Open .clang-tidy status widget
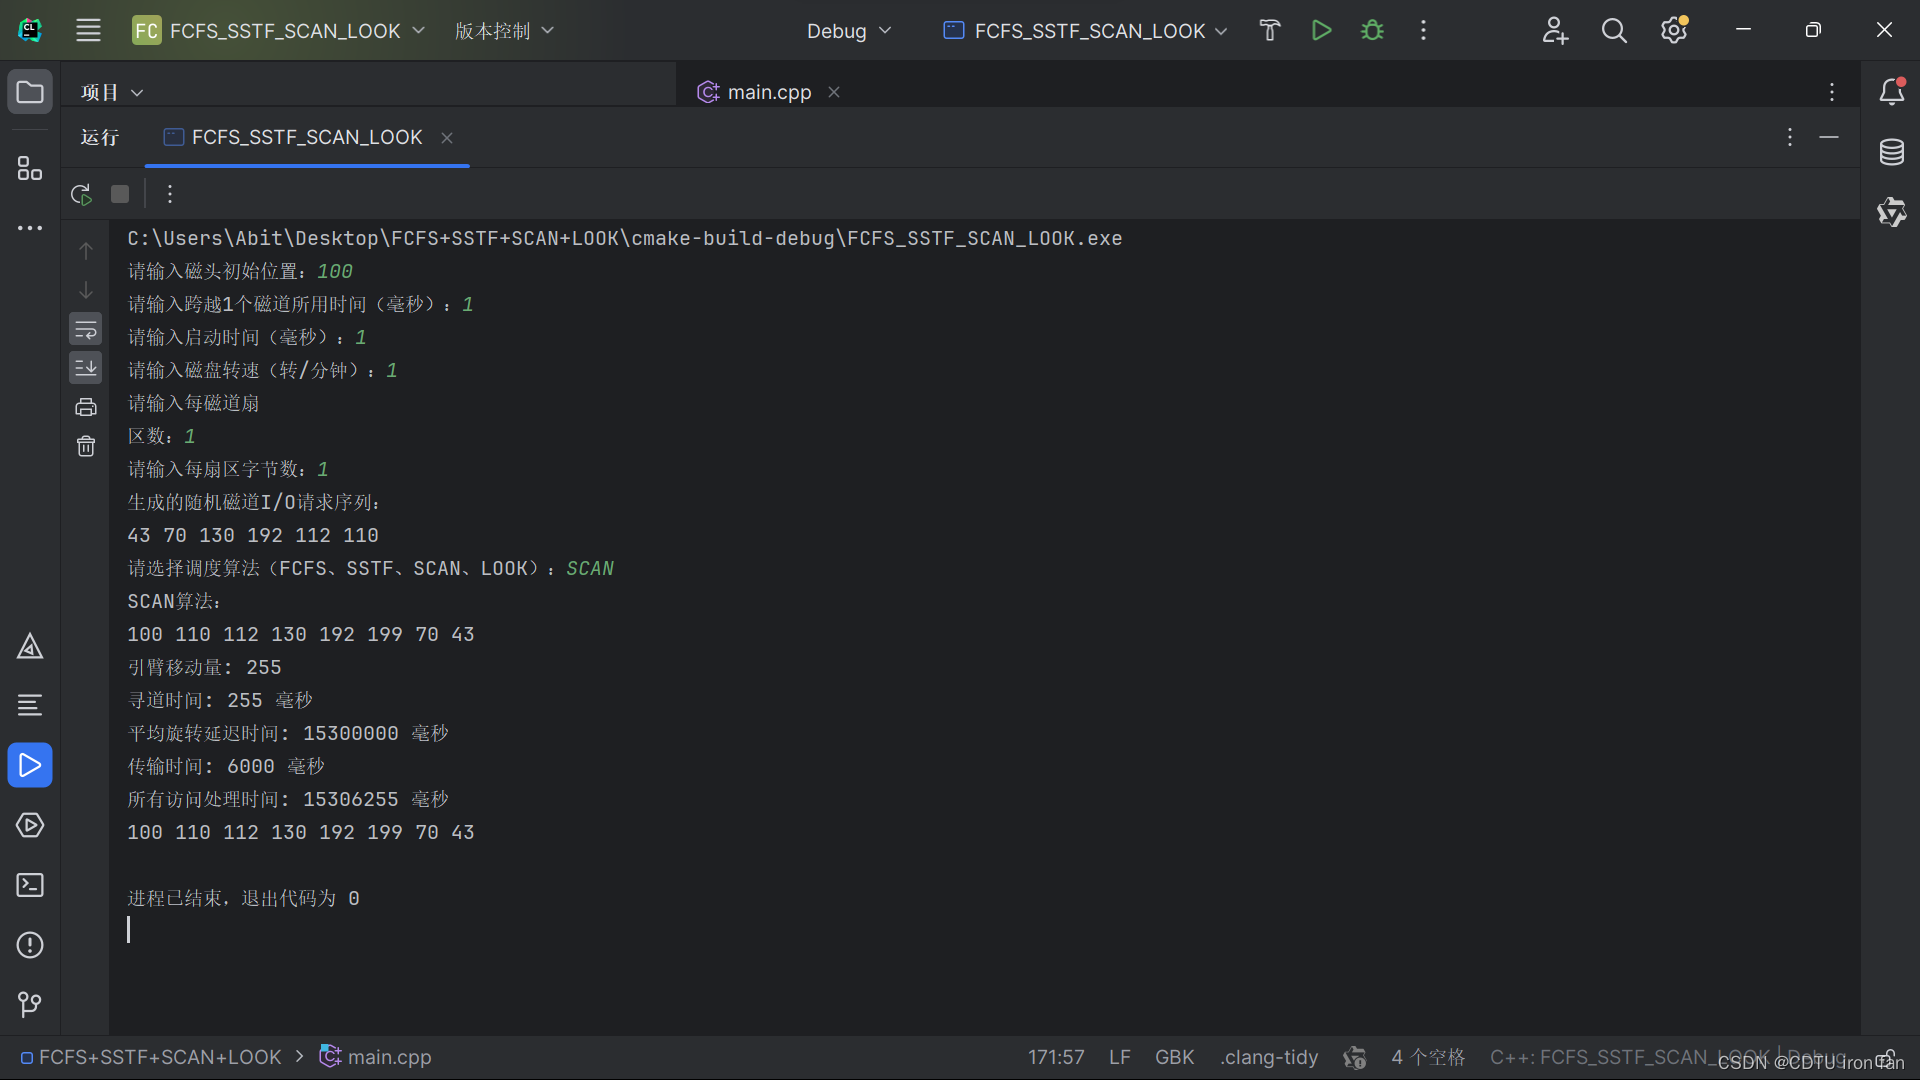This screenshot has width=1920, height=1080. point(1269,1057)
